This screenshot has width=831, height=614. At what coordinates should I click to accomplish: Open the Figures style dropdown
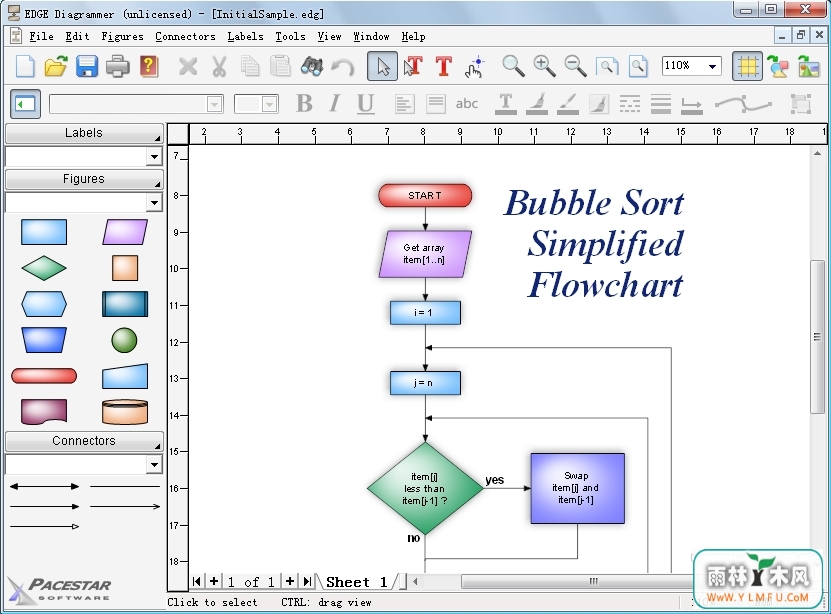click(154, 202)
